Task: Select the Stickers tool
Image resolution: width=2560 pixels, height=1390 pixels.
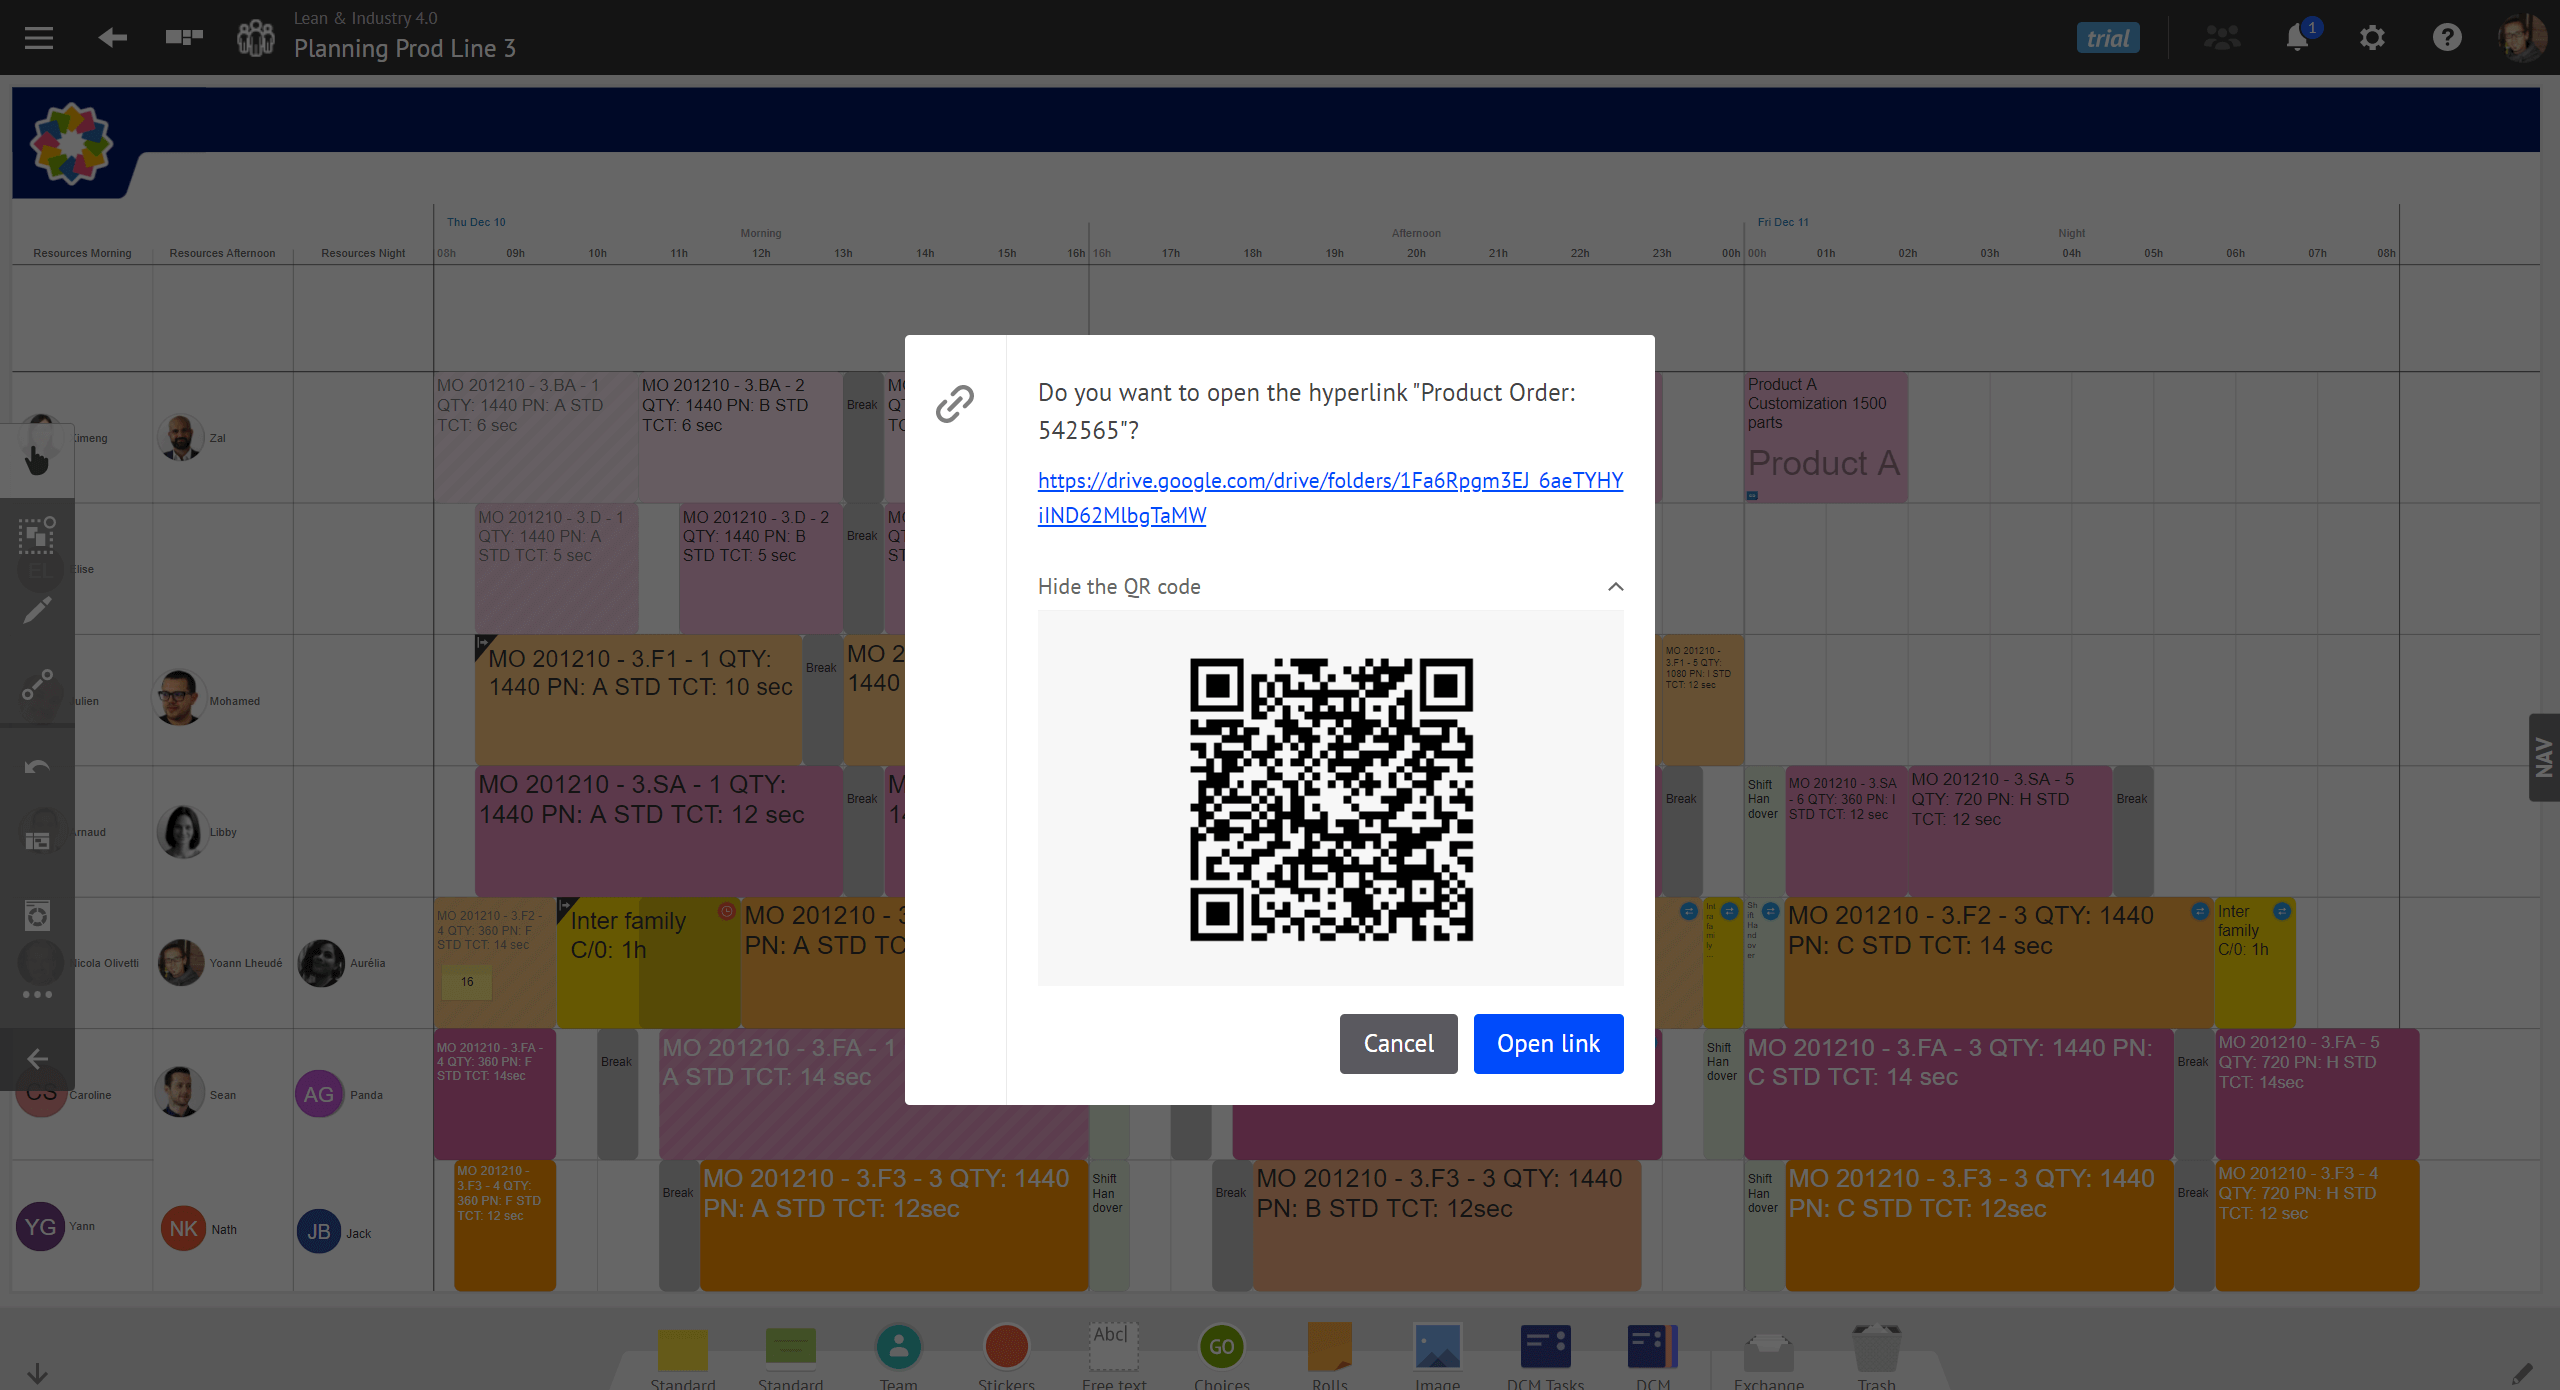Action: click(x=1007, y=1347)
